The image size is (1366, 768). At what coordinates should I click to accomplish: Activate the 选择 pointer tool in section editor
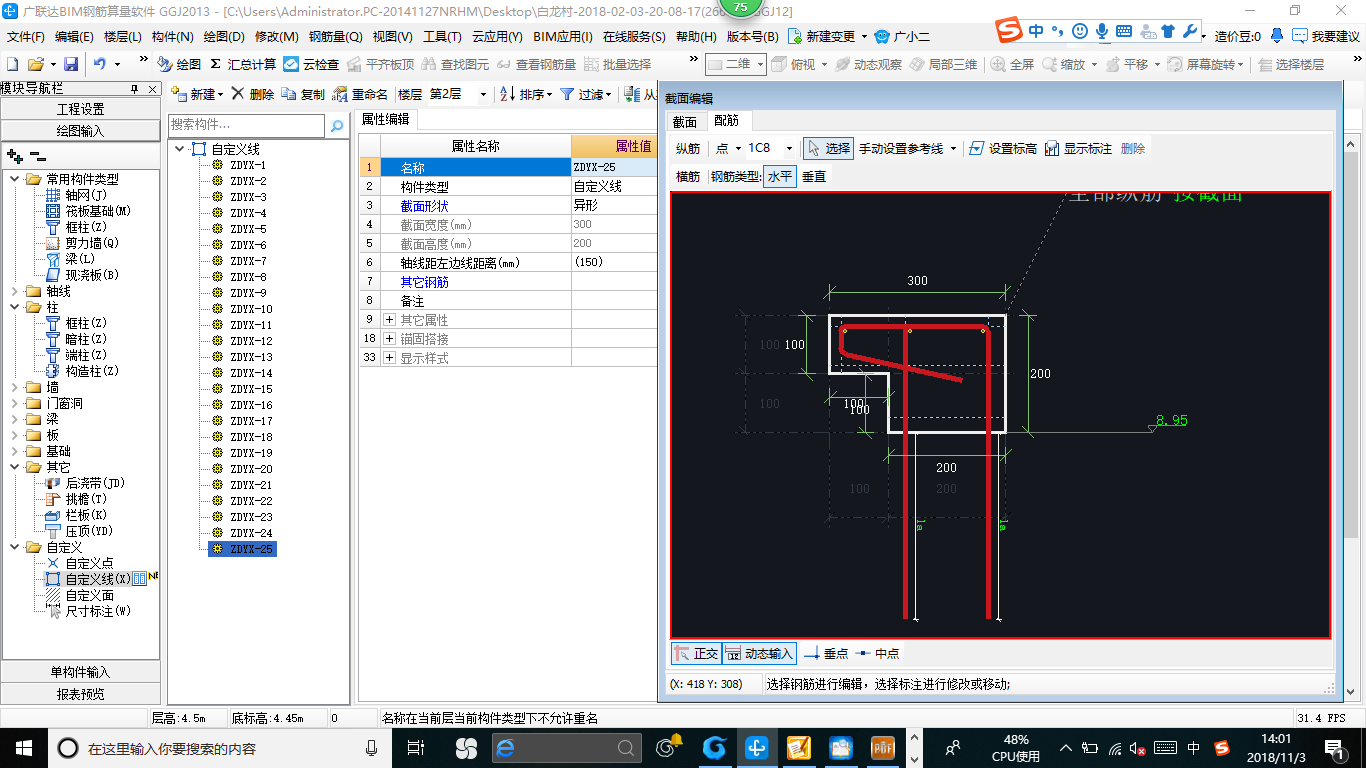click(828, 148)
